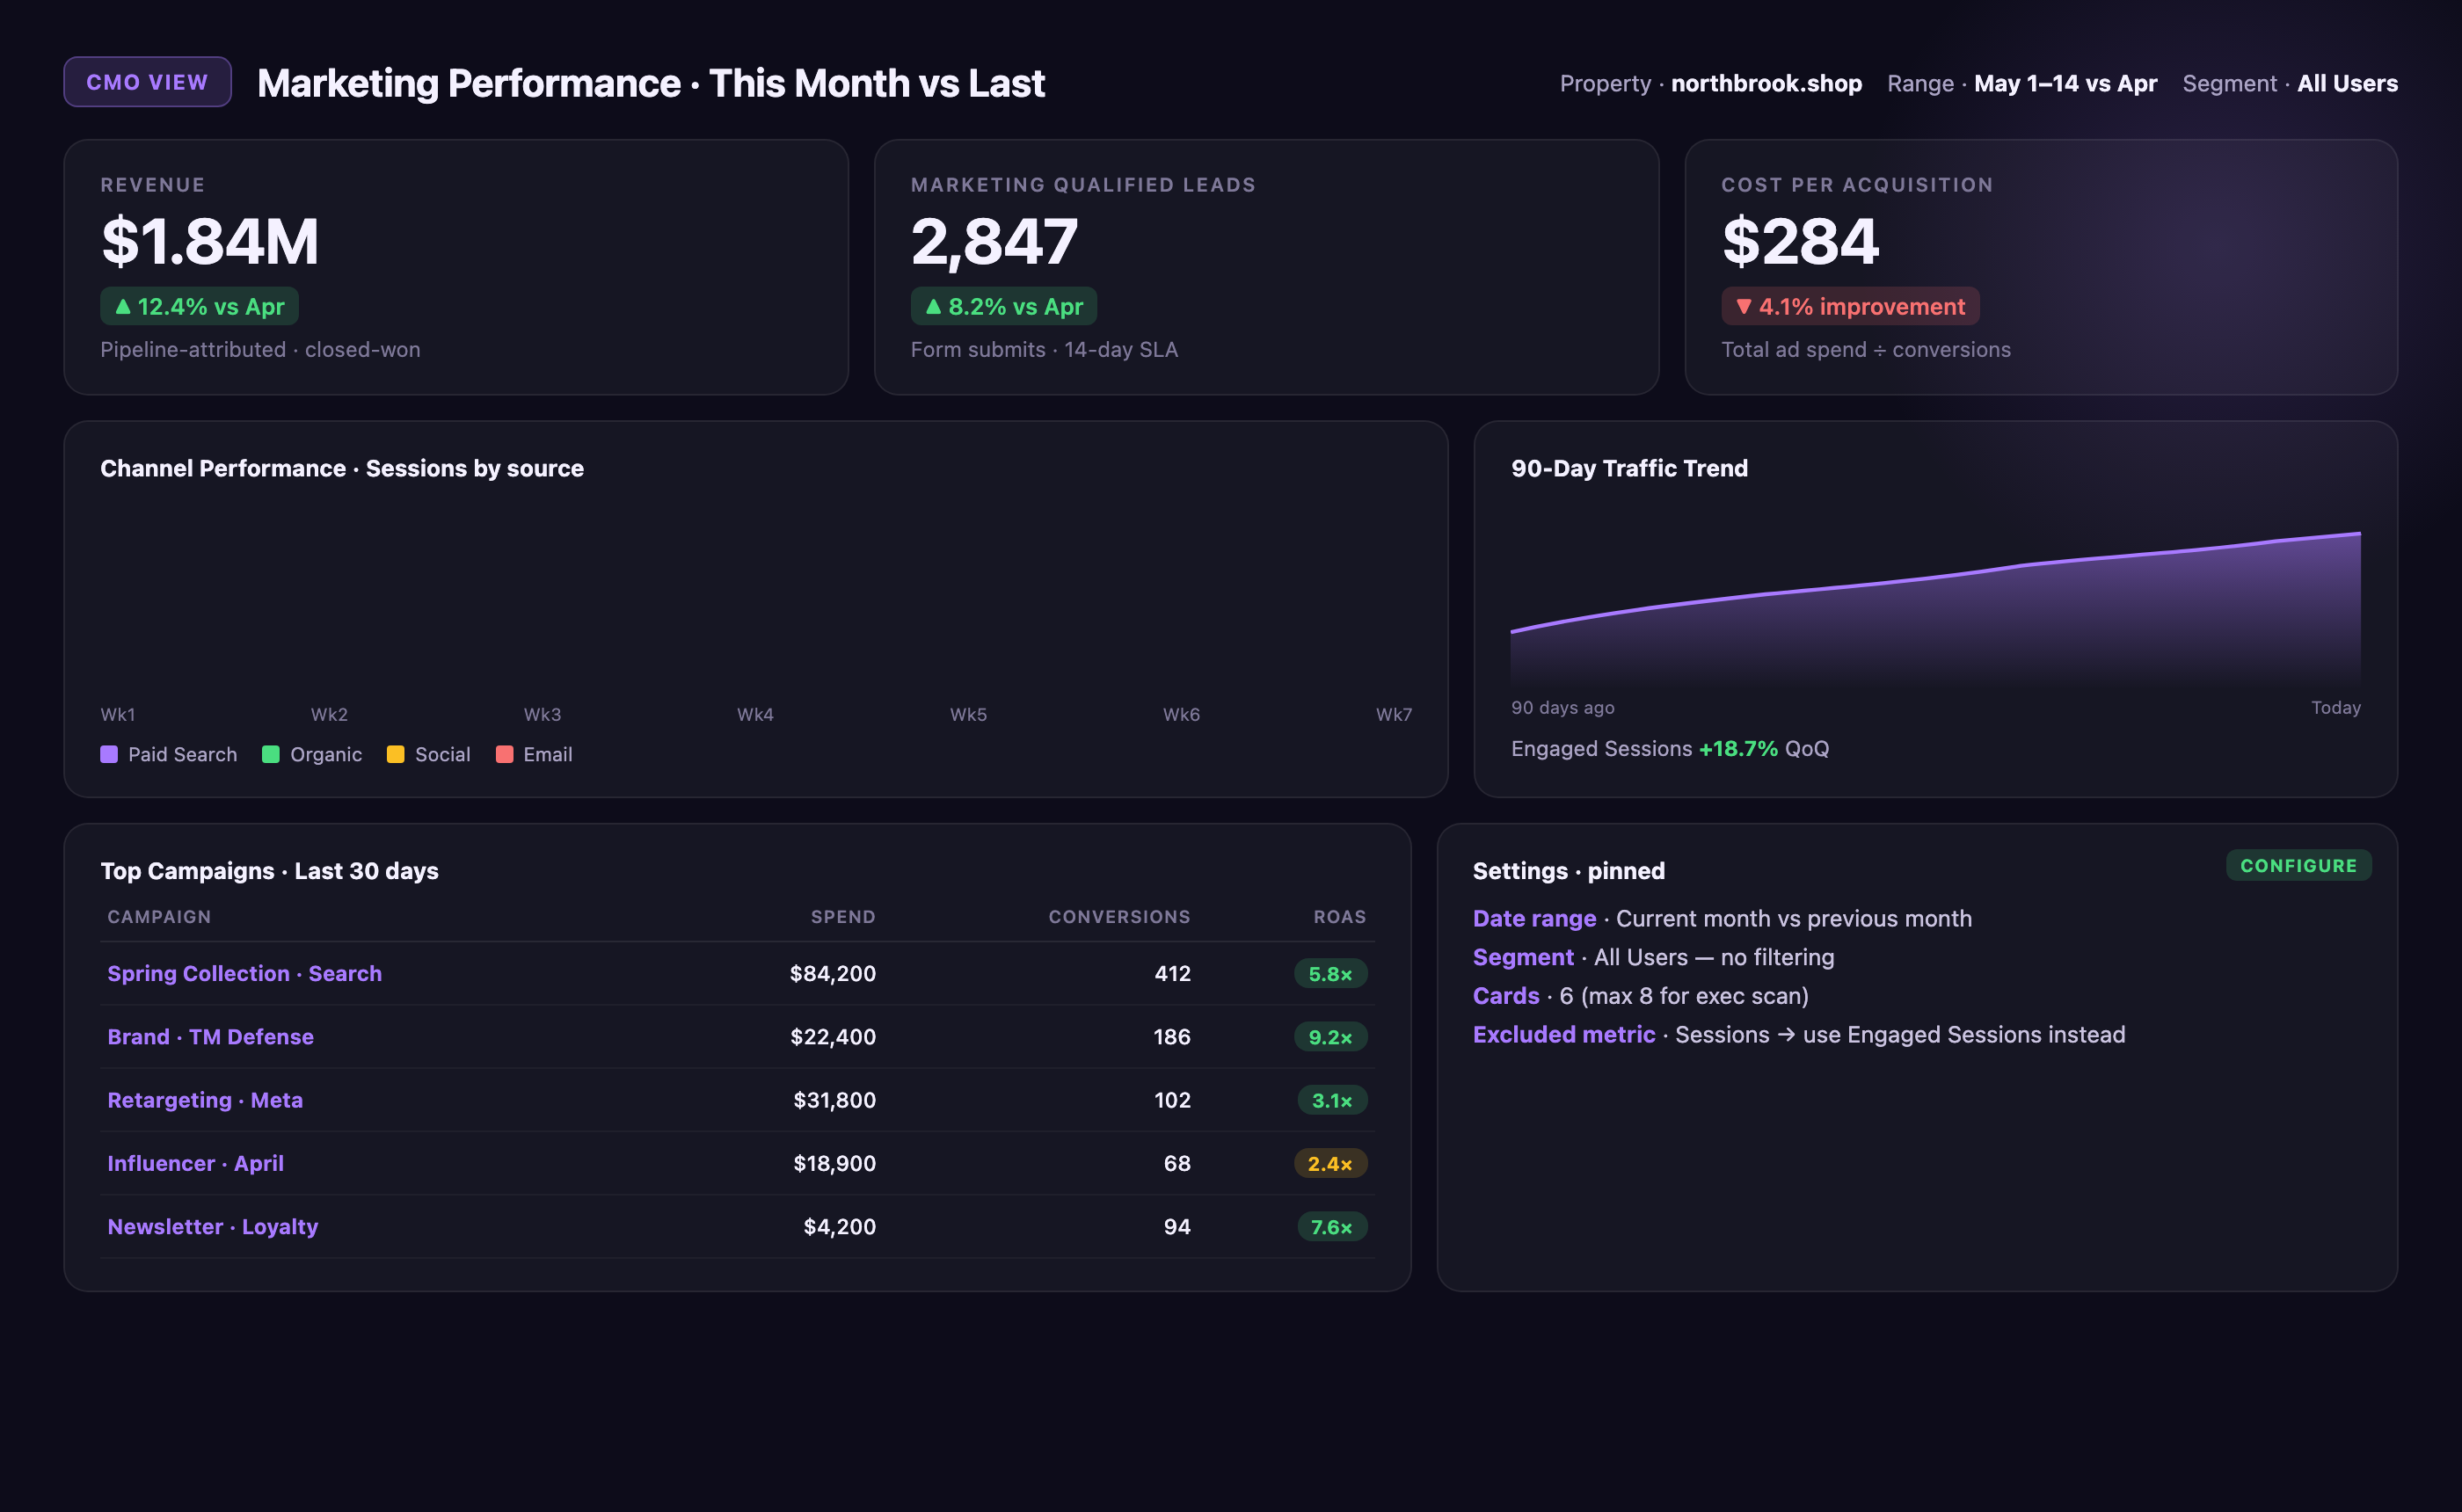Click the purple Paid Search legend swatch

tap(109, 754)
